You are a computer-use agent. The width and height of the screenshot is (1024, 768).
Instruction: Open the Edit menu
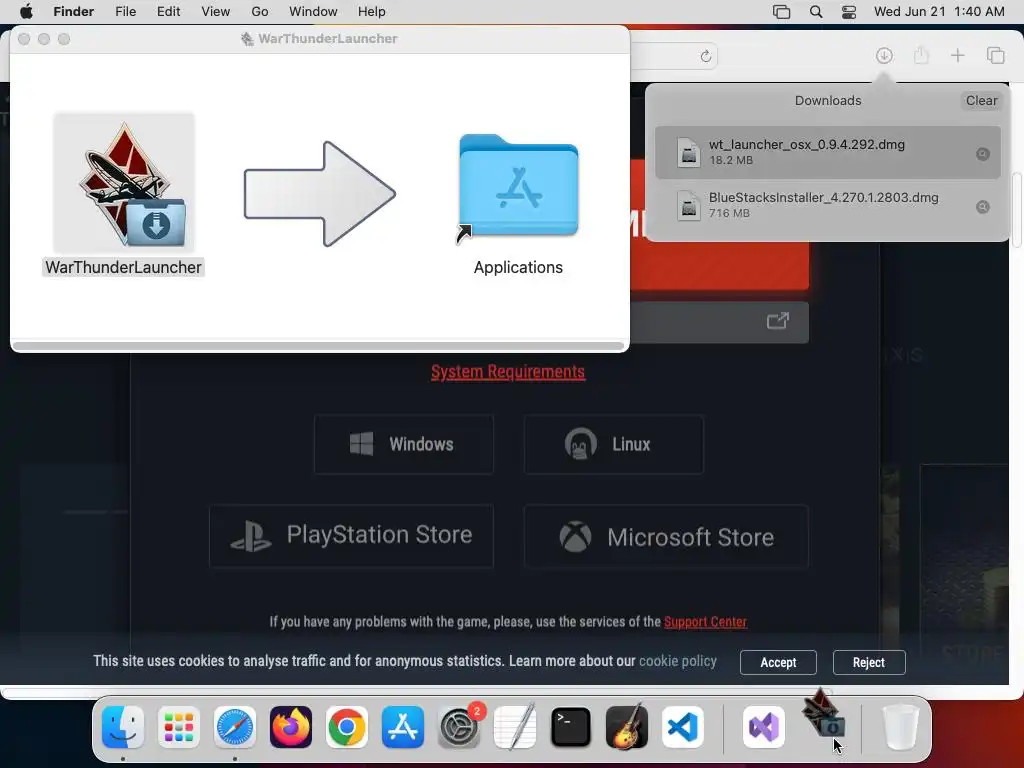coord(168,12)
